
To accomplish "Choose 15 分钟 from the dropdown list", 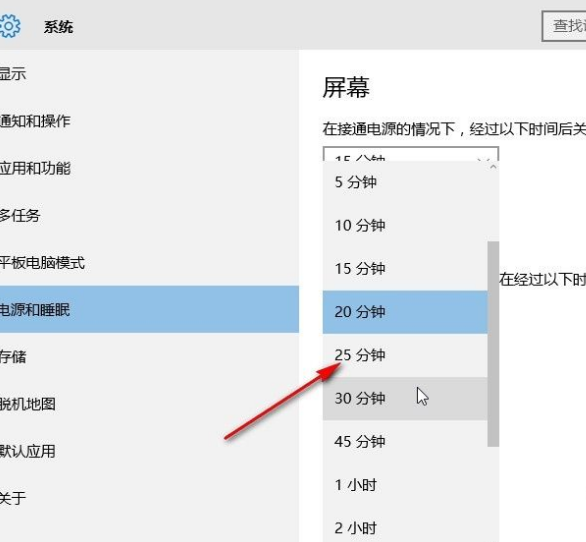I will tap(405, 269).
